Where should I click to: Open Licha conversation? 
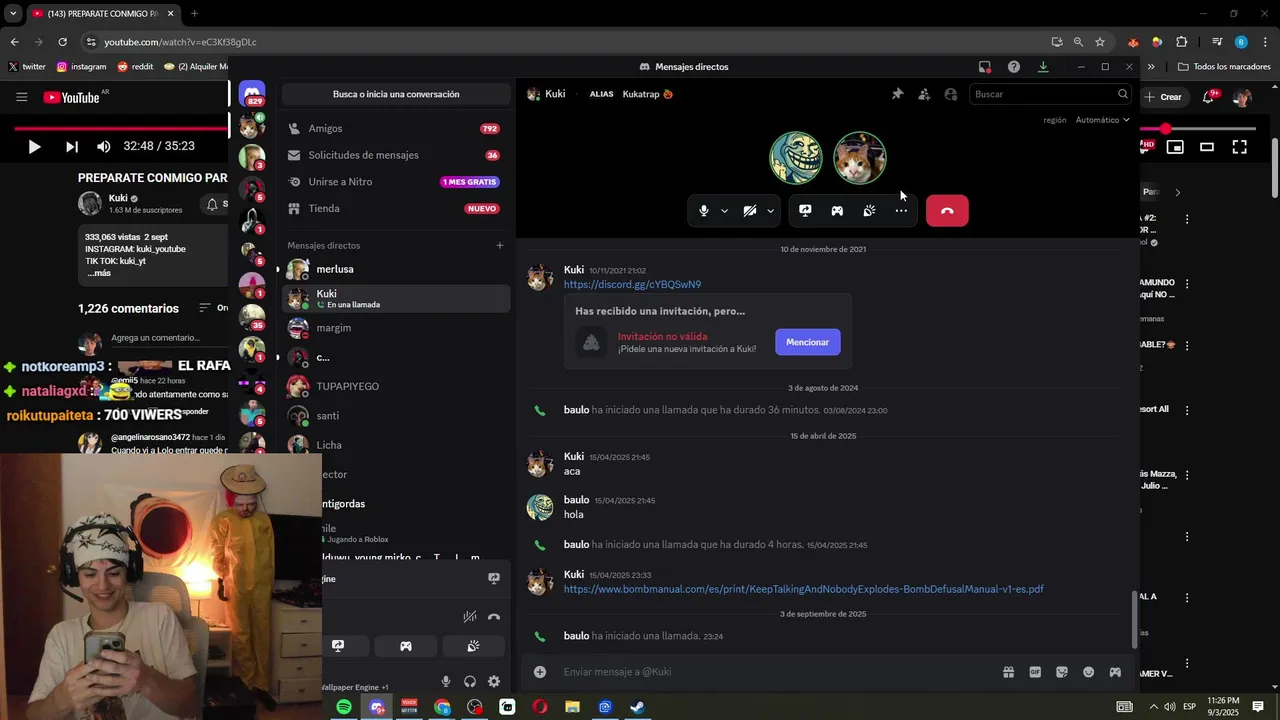[x=396, y=445]
